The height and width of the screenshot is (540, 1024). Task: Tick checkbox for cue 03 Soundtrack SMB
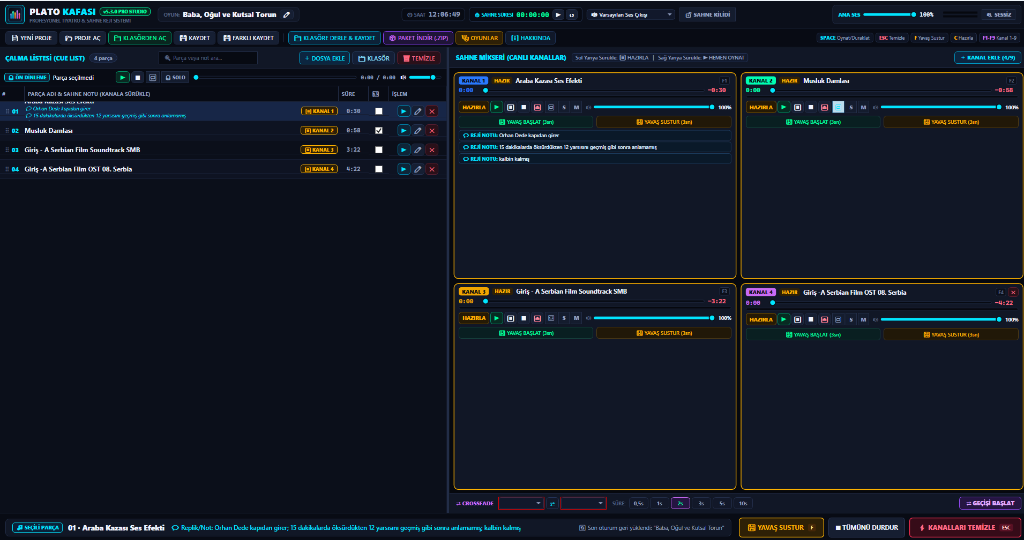(379, 150)
